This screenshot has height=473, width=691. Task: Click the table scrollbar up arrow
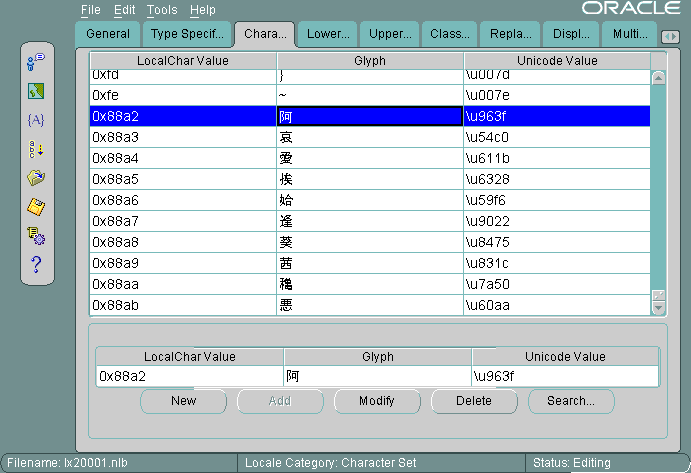[658, 78]
